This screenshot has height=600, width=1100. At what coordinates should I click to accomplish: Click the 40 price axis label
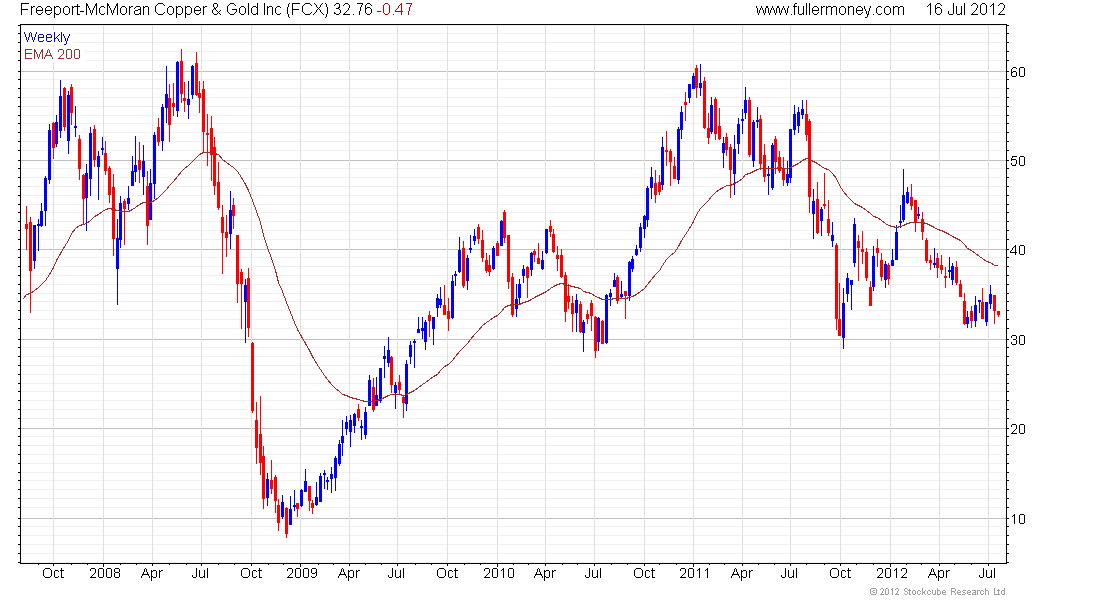(x=1017, y=251)
